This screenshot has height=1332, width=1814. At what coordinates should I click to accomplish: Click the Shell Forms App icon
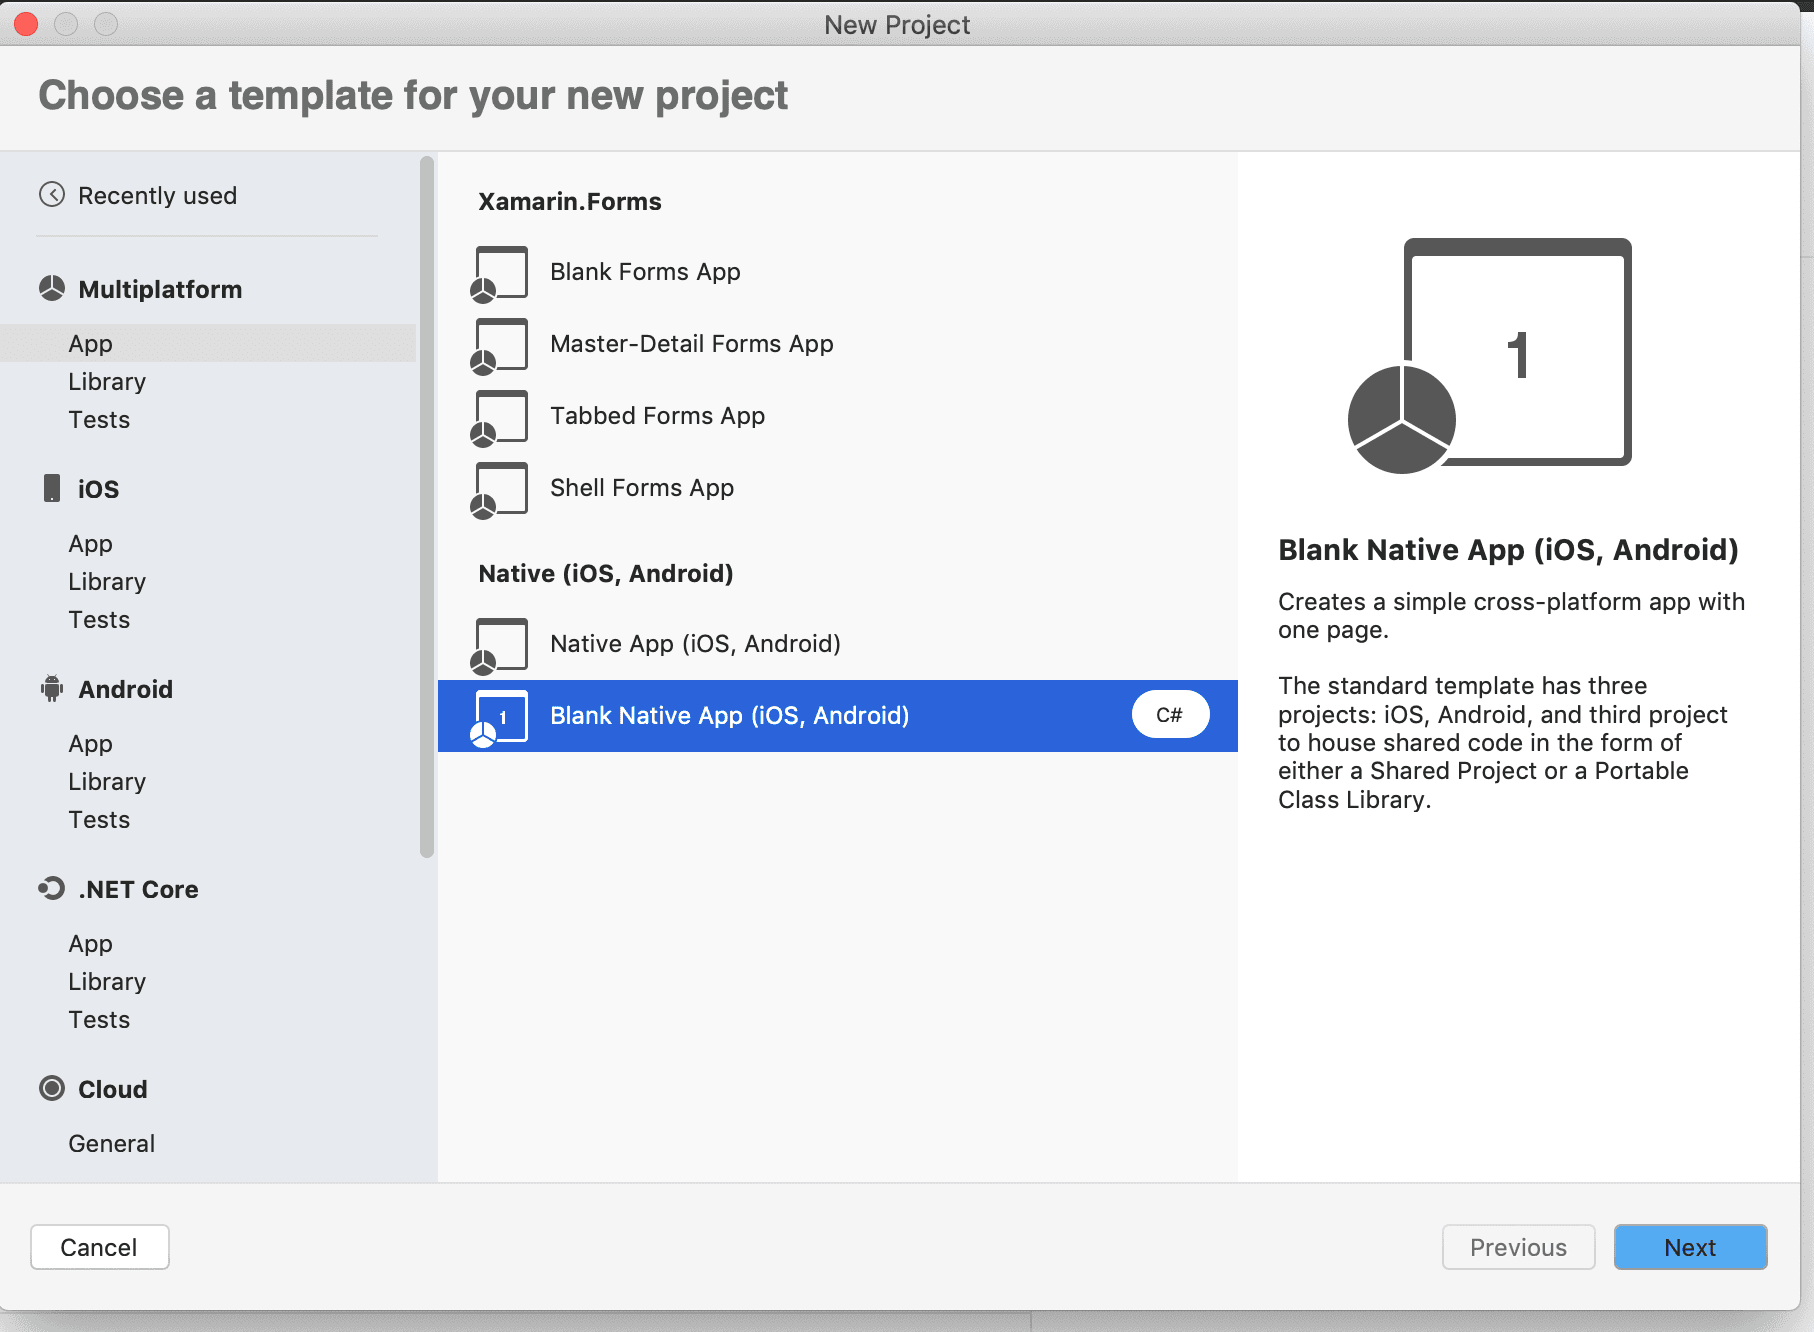(x=500, y=489)
